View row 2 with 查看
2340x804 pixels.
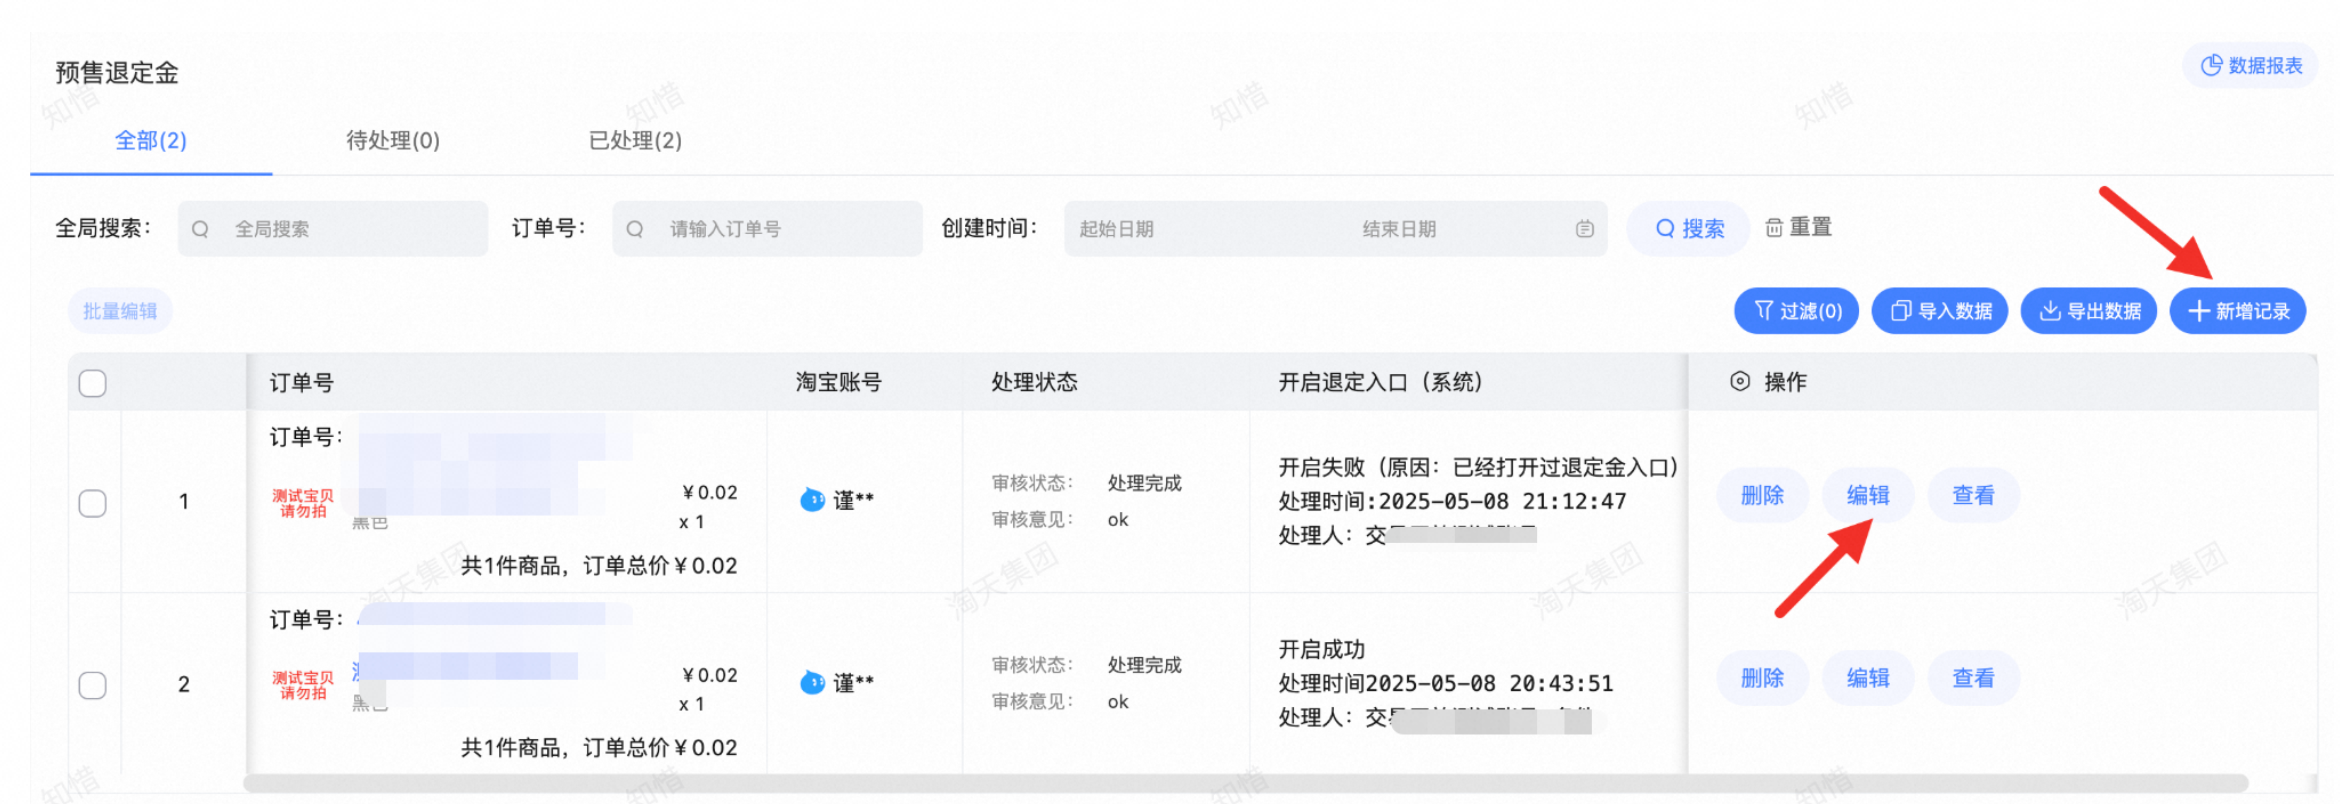pyautogui.click(x=1974, y=678)
